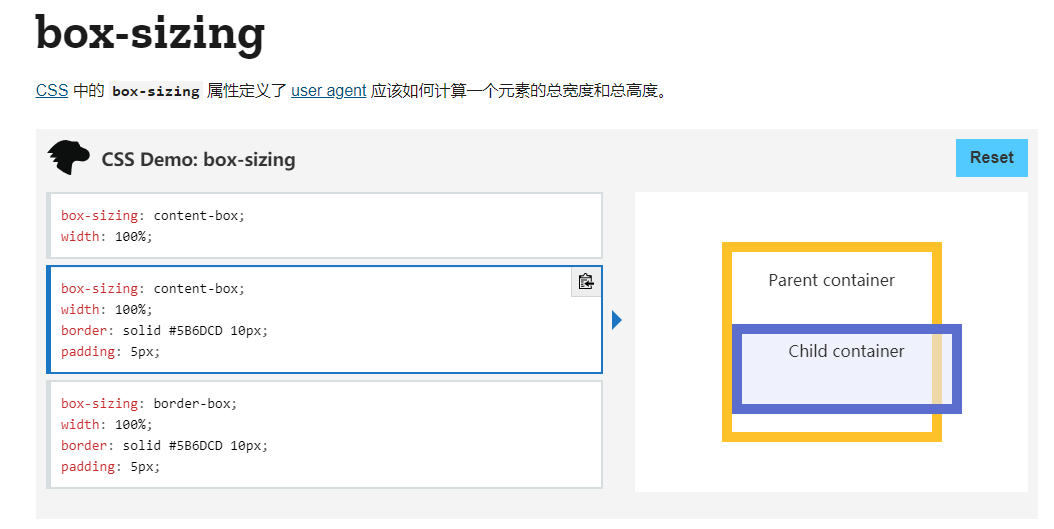Click the blue border of the child container

846,408
